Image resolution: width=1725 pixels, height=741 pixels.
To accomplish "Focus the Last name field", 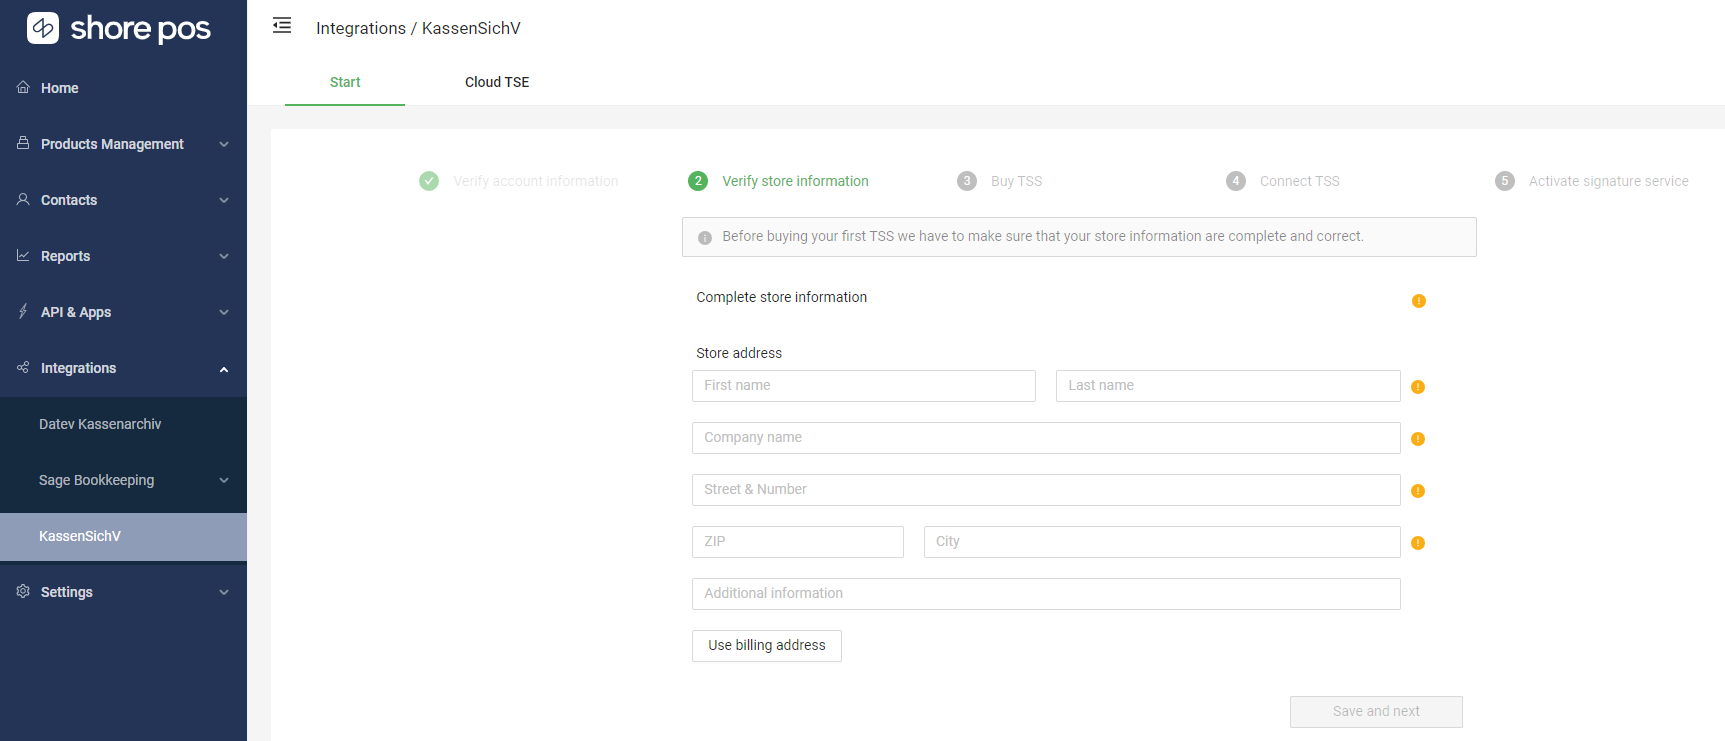I will click(x=1228, y=386).
